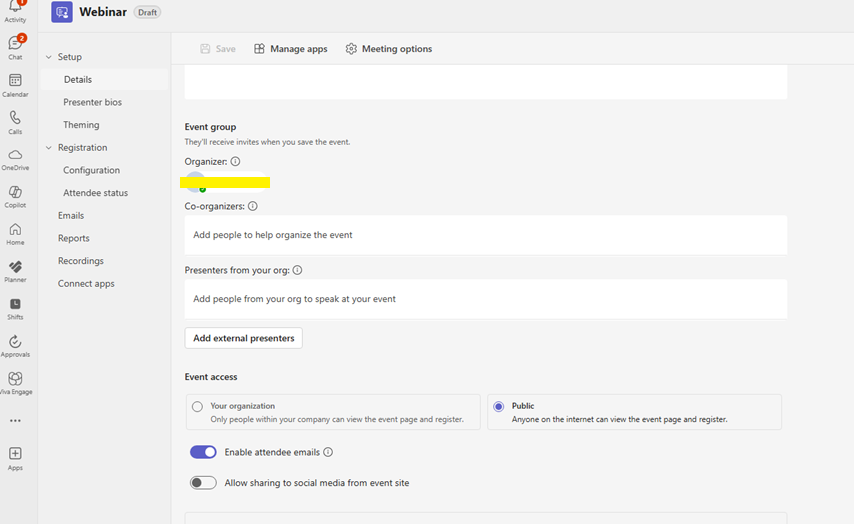Open Calls in the Teams sidebar
Image resolution: width=860 pixels, height=524 pixels.
pos(15,122)
